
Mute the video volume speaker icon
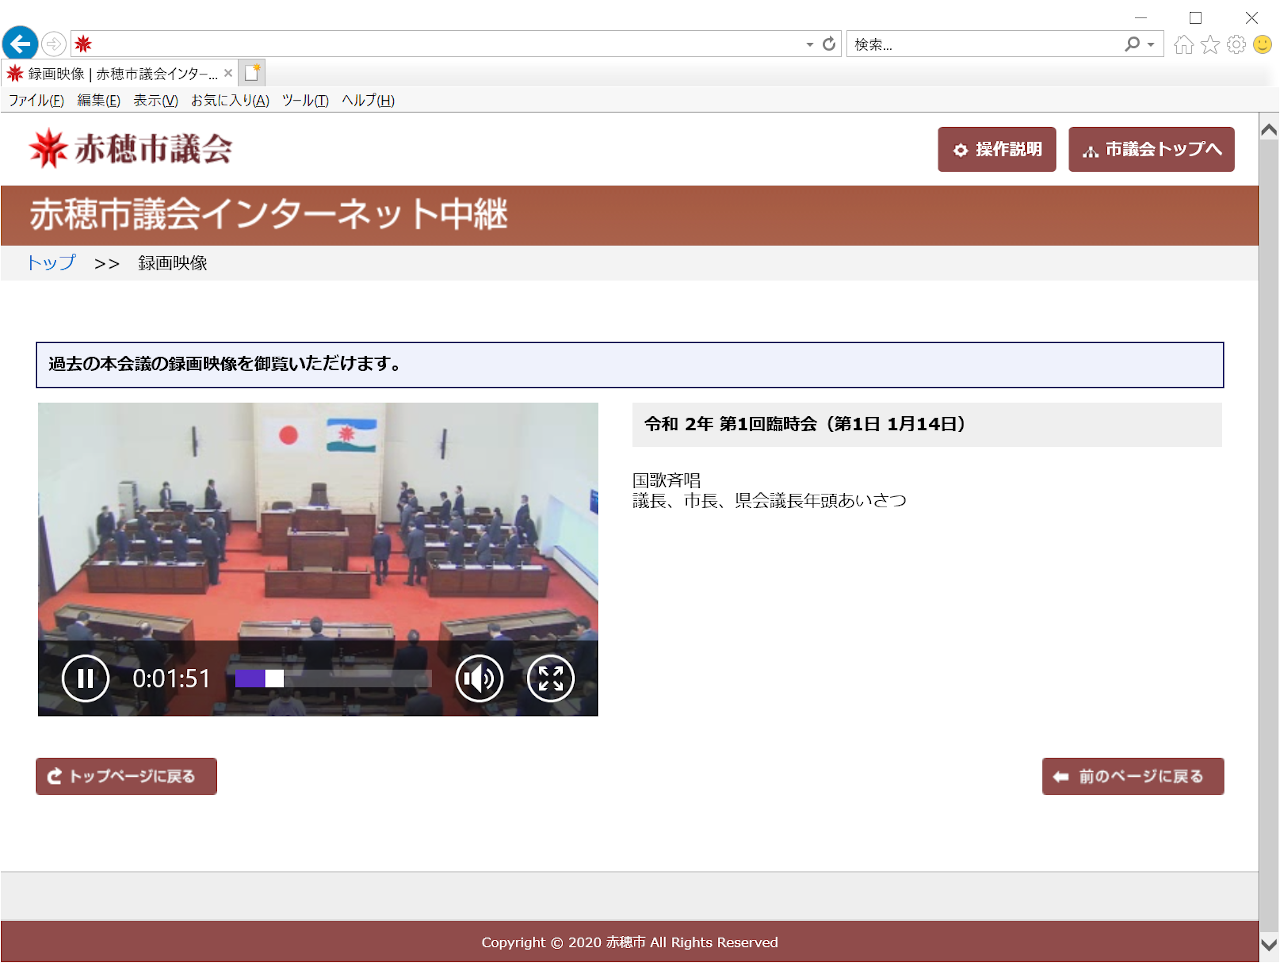(479, 679)
